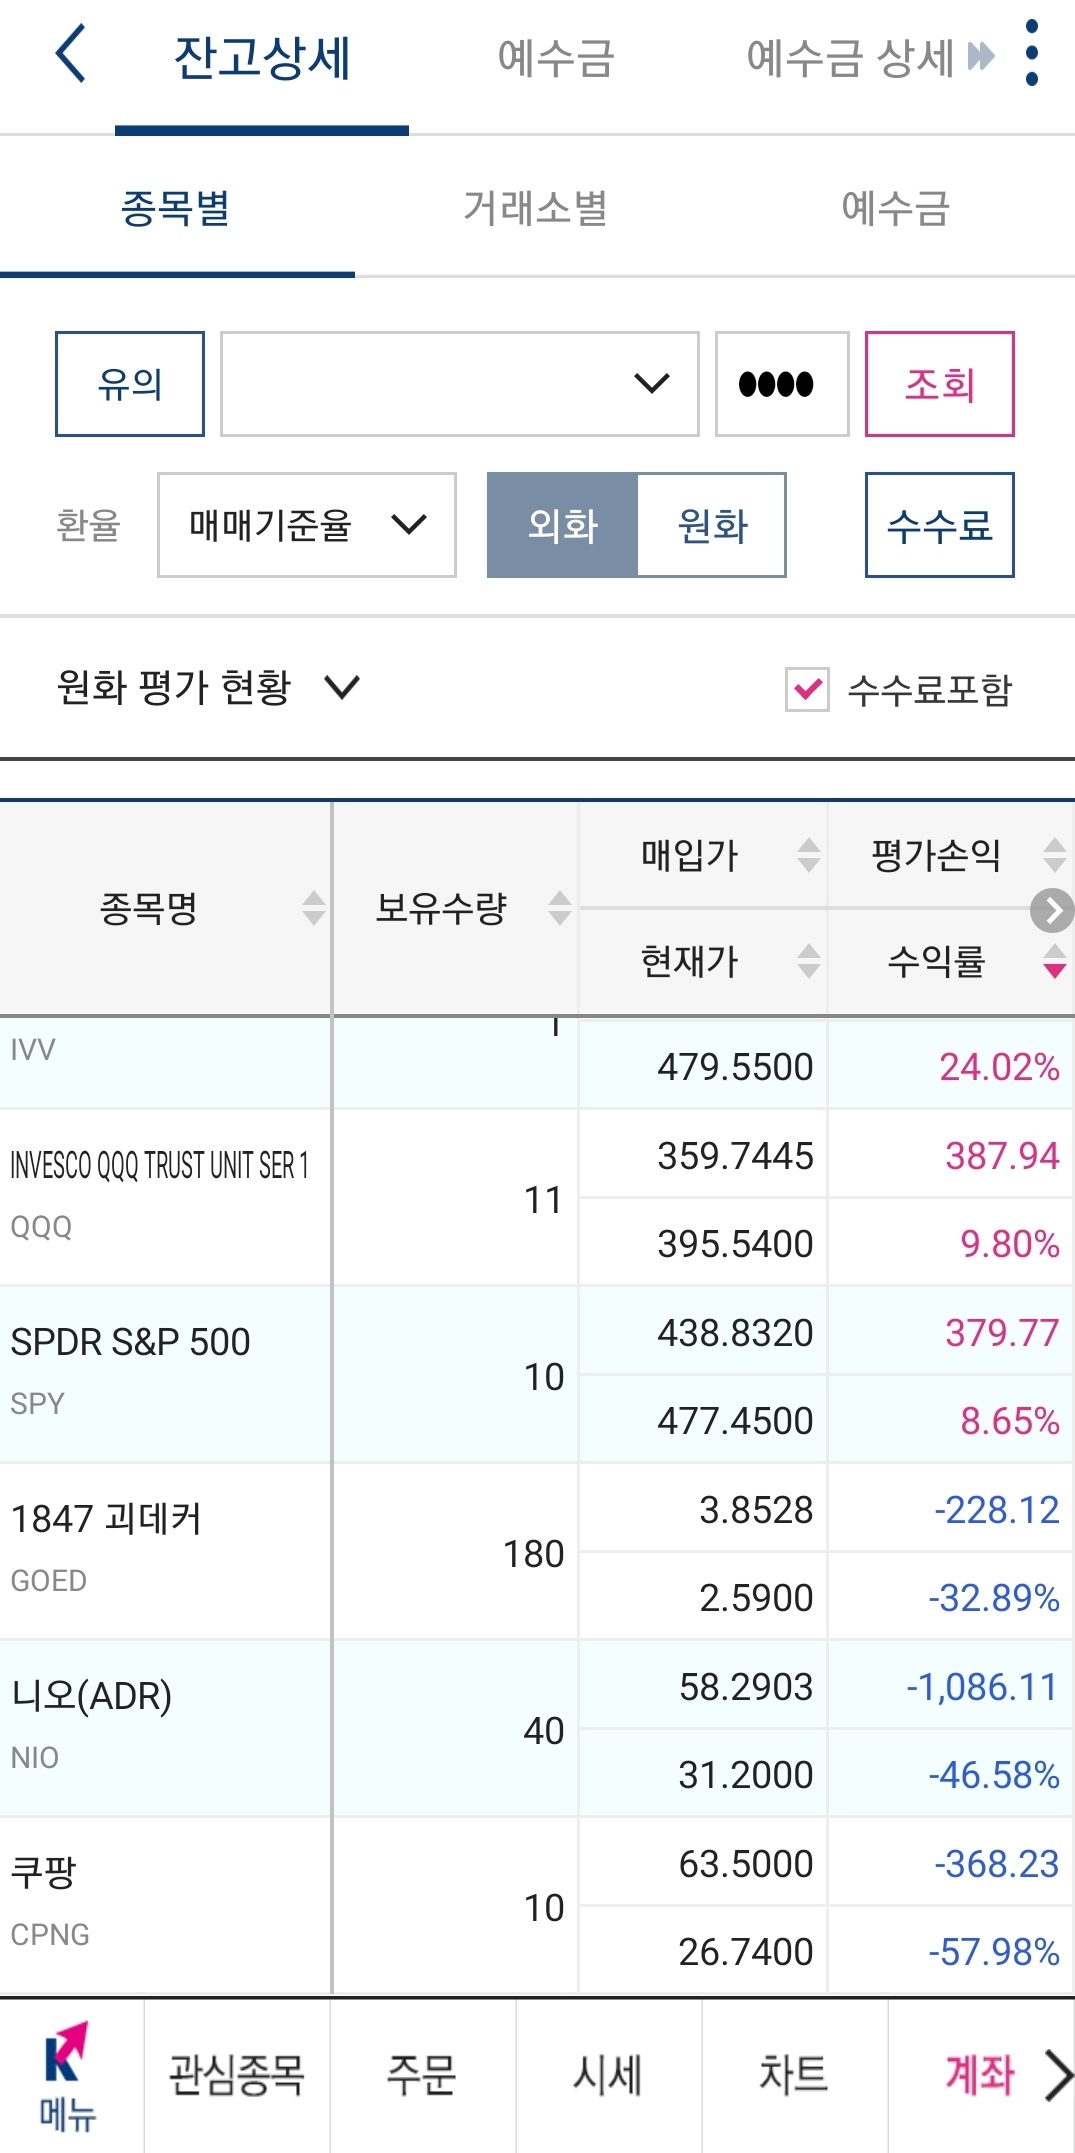Sort by 평가손익 column arrows
The width and height of the screenshot is (1075, 2153).
coord(1055,855)
